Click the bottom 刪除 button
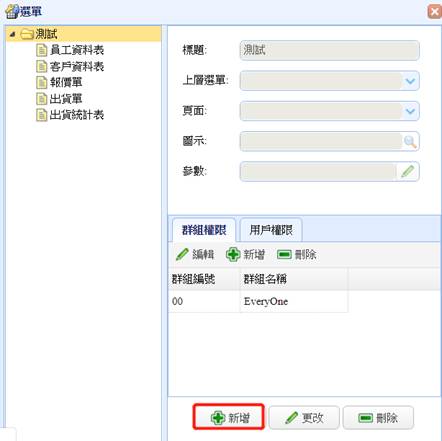Viewport: 442px width, 441px height. click(378, 417)
